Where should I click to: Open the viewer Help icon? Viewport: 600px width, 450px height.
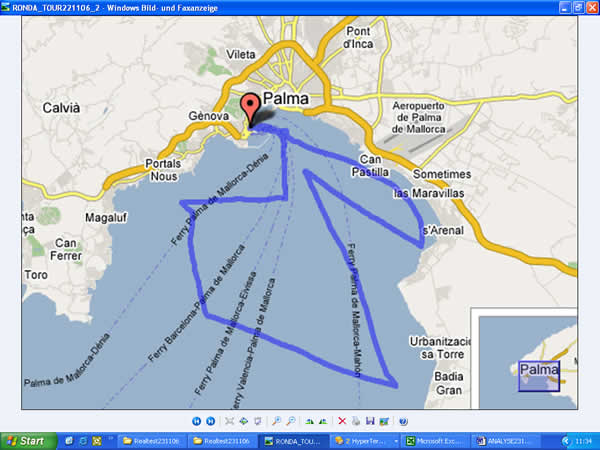click(402, 422)
